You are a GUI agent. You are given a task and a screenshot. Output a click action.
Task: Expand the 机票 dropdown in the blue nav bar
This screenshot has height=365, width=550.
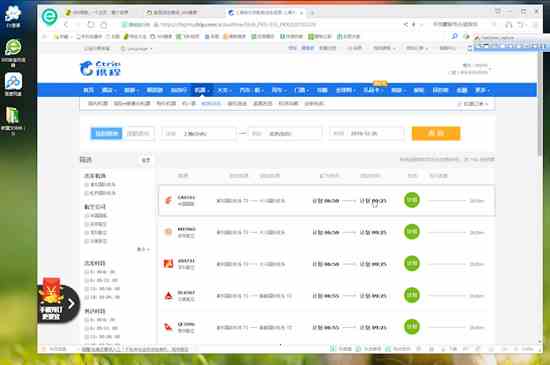[202, 90]
